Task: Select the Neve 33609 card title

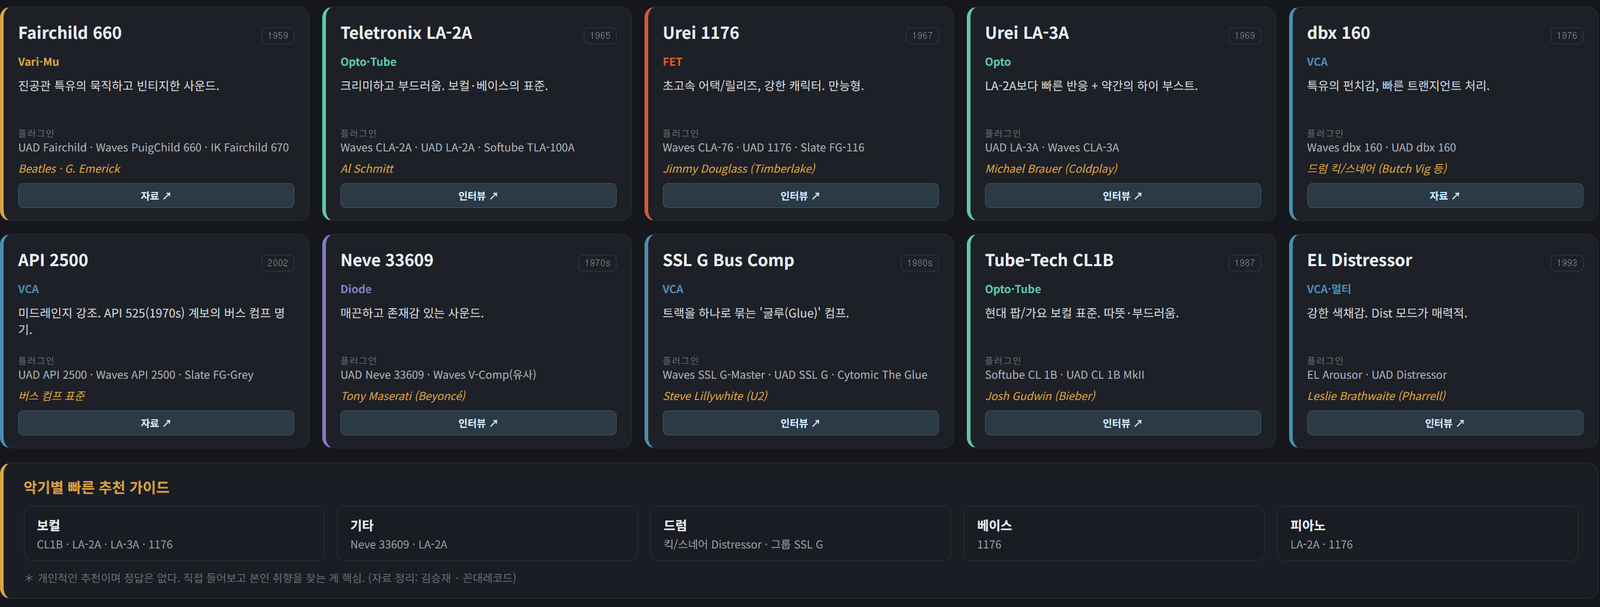Action: coord(387,260)
